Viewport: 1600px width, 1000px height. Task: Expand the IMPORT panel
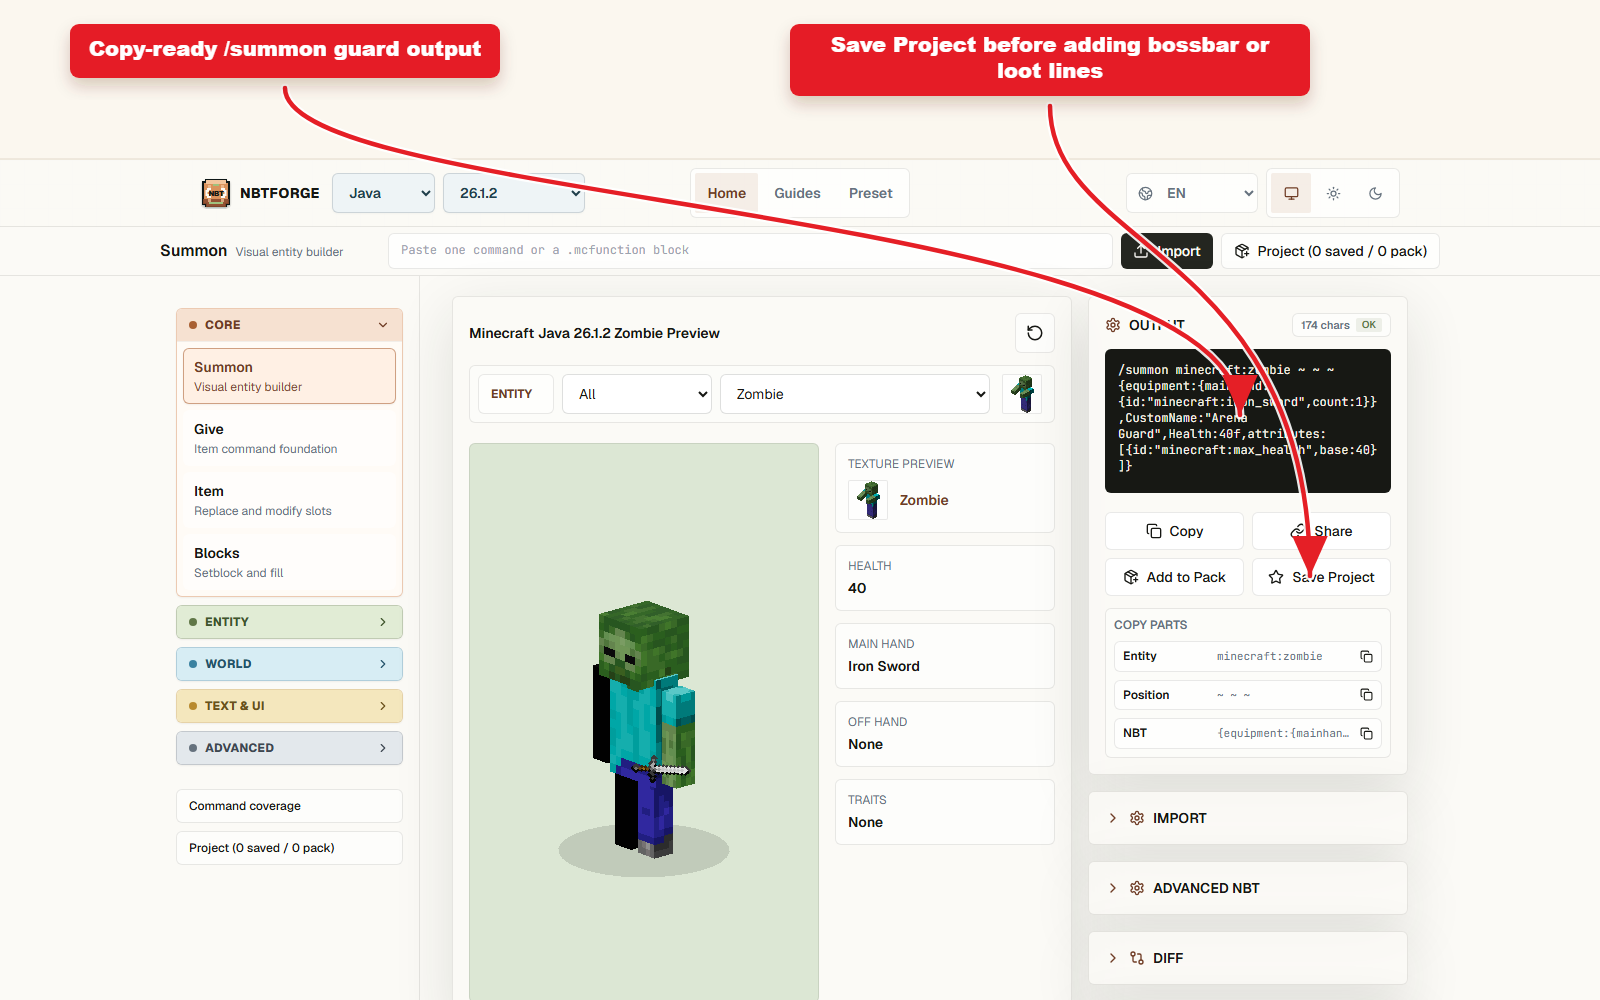pyautogui.click(x=1248, y=818)
